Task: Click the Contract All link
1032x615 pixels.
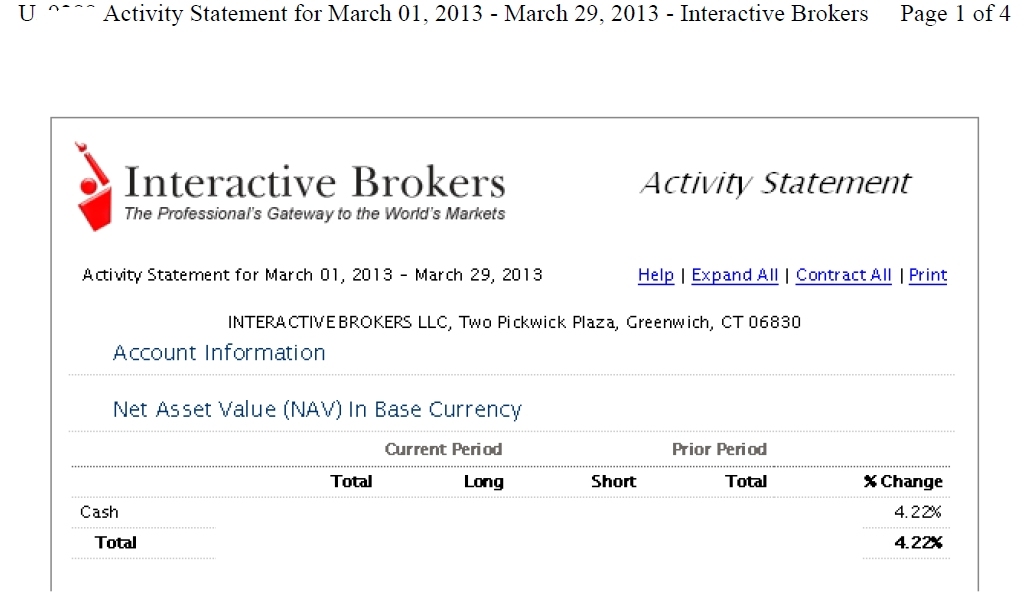Action: click(843, 275)
